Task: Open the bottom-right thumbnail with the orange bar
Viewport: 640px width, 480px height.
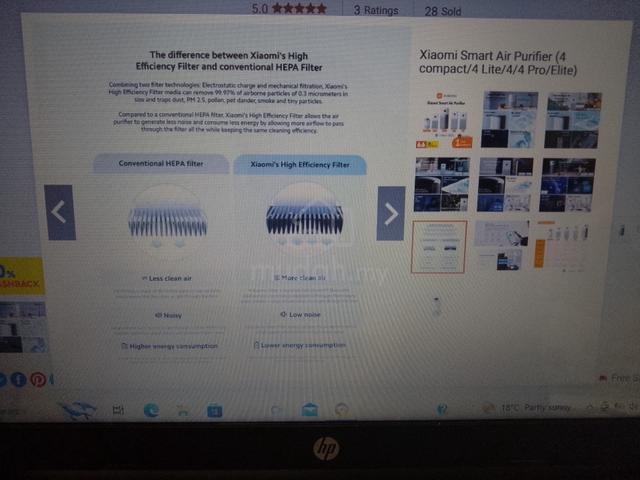Action: (x=562, y=246)
